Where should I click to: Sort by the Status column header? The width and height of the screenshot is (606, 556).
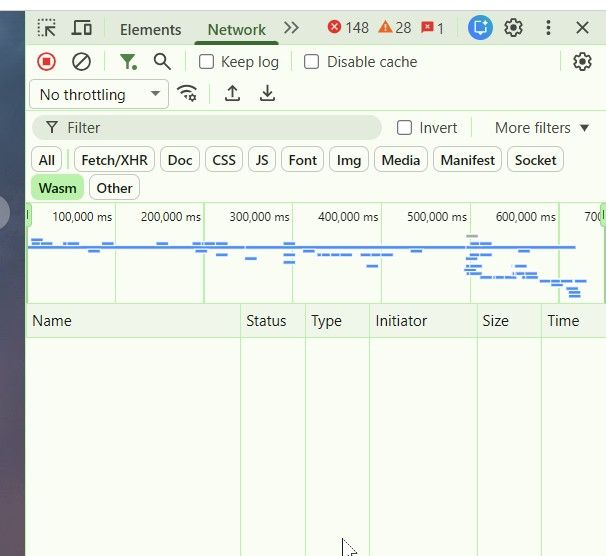coord(273,321)
